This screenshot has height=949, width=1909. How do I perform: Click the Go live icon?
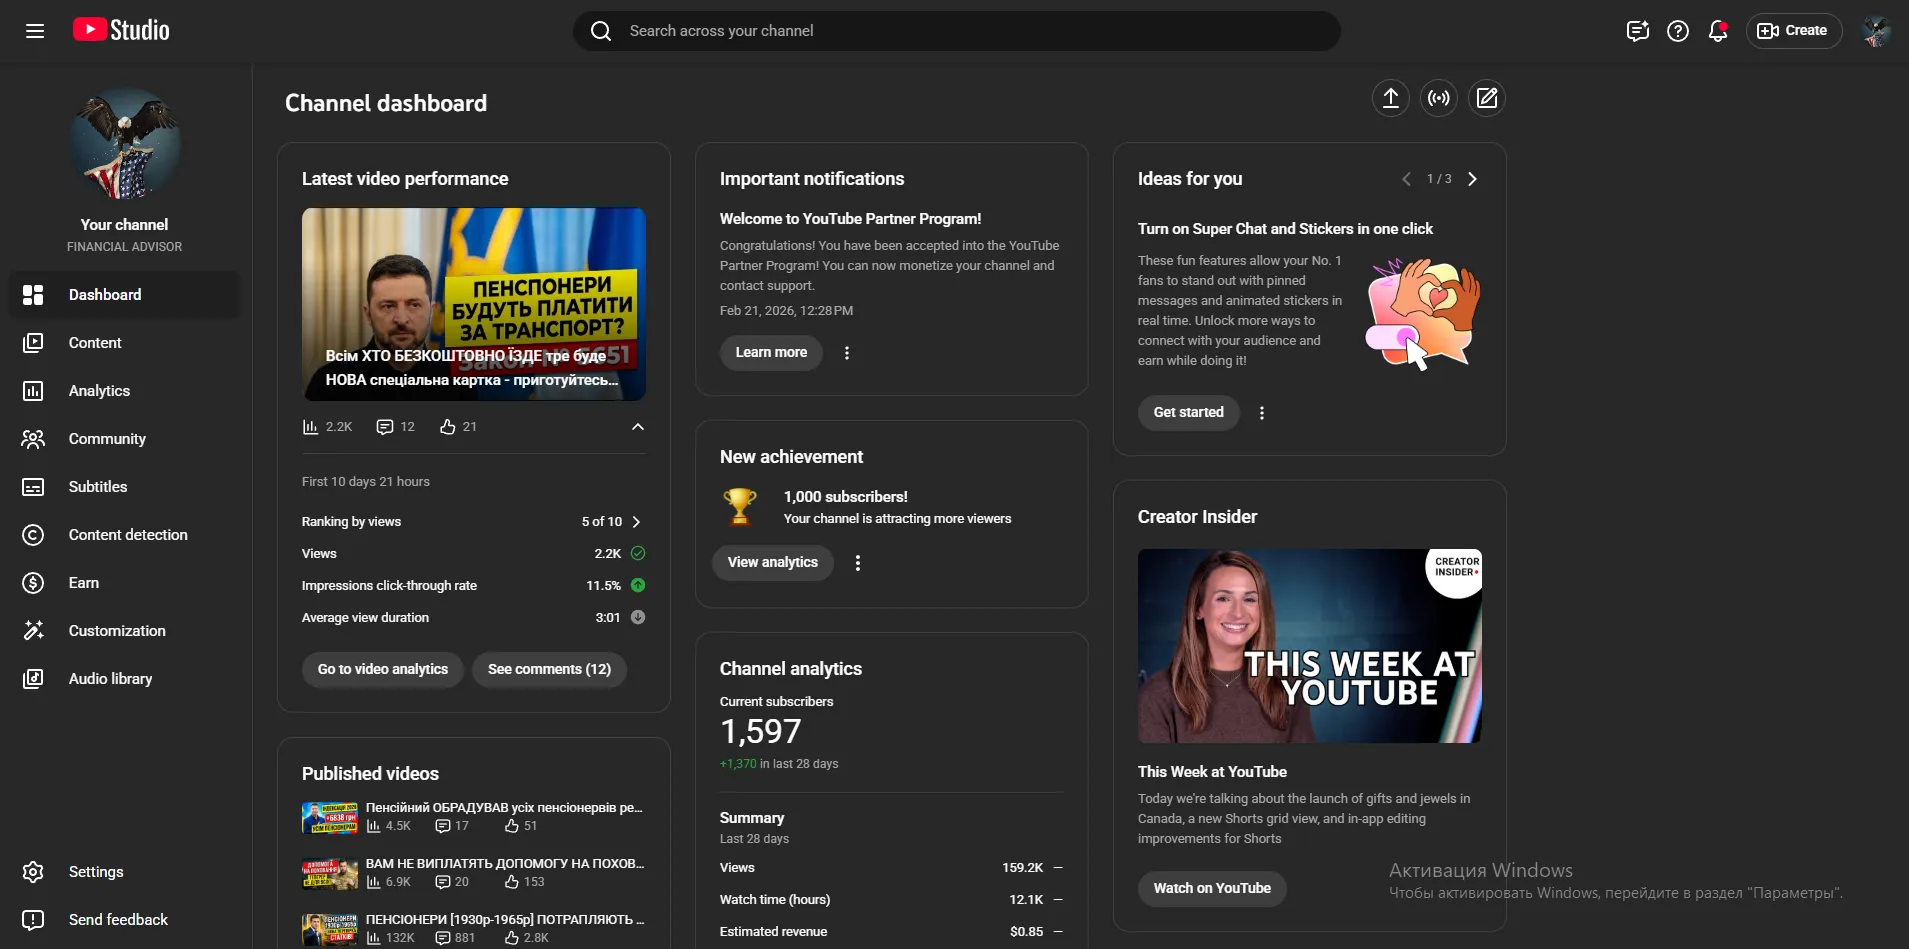(x=1439, y=98)
